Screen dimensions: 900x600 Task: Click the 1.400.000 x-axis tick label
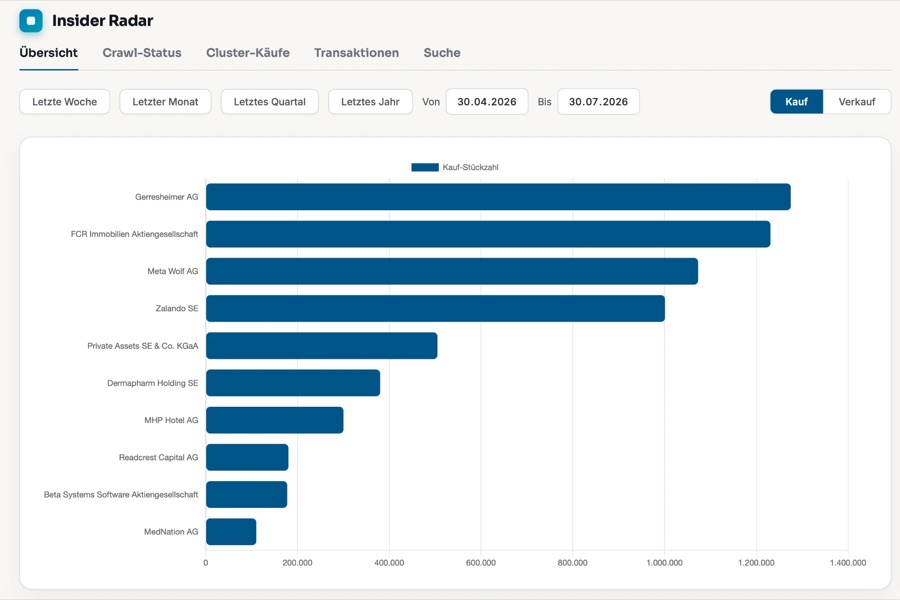pyautogui.click(x=848, y=563)
